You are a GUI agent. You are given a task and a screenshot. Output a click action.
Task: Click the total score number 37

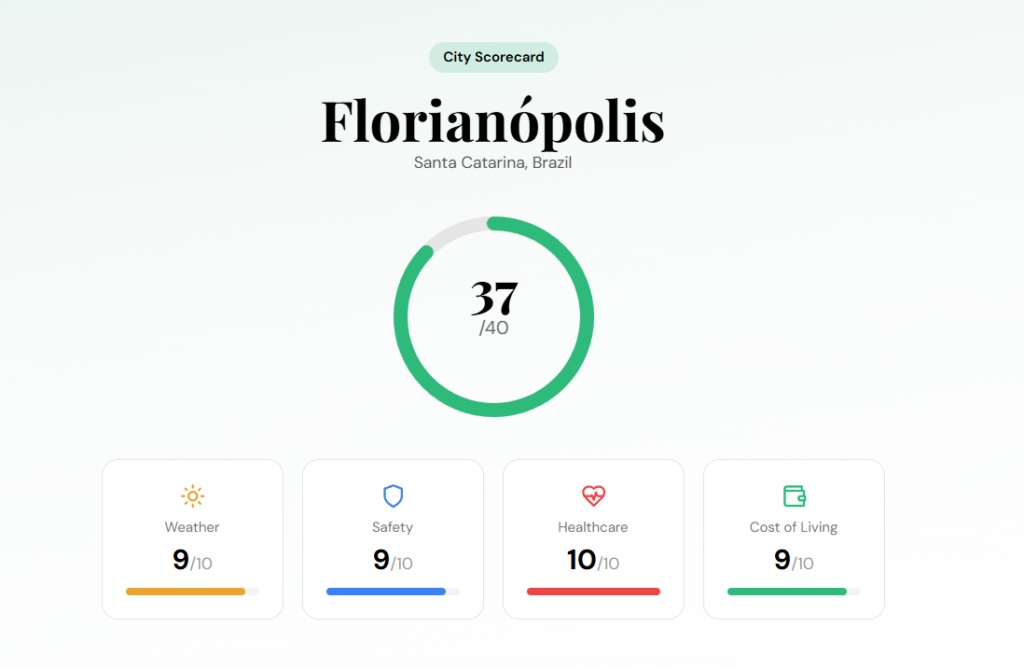click(x=494, y=297)
